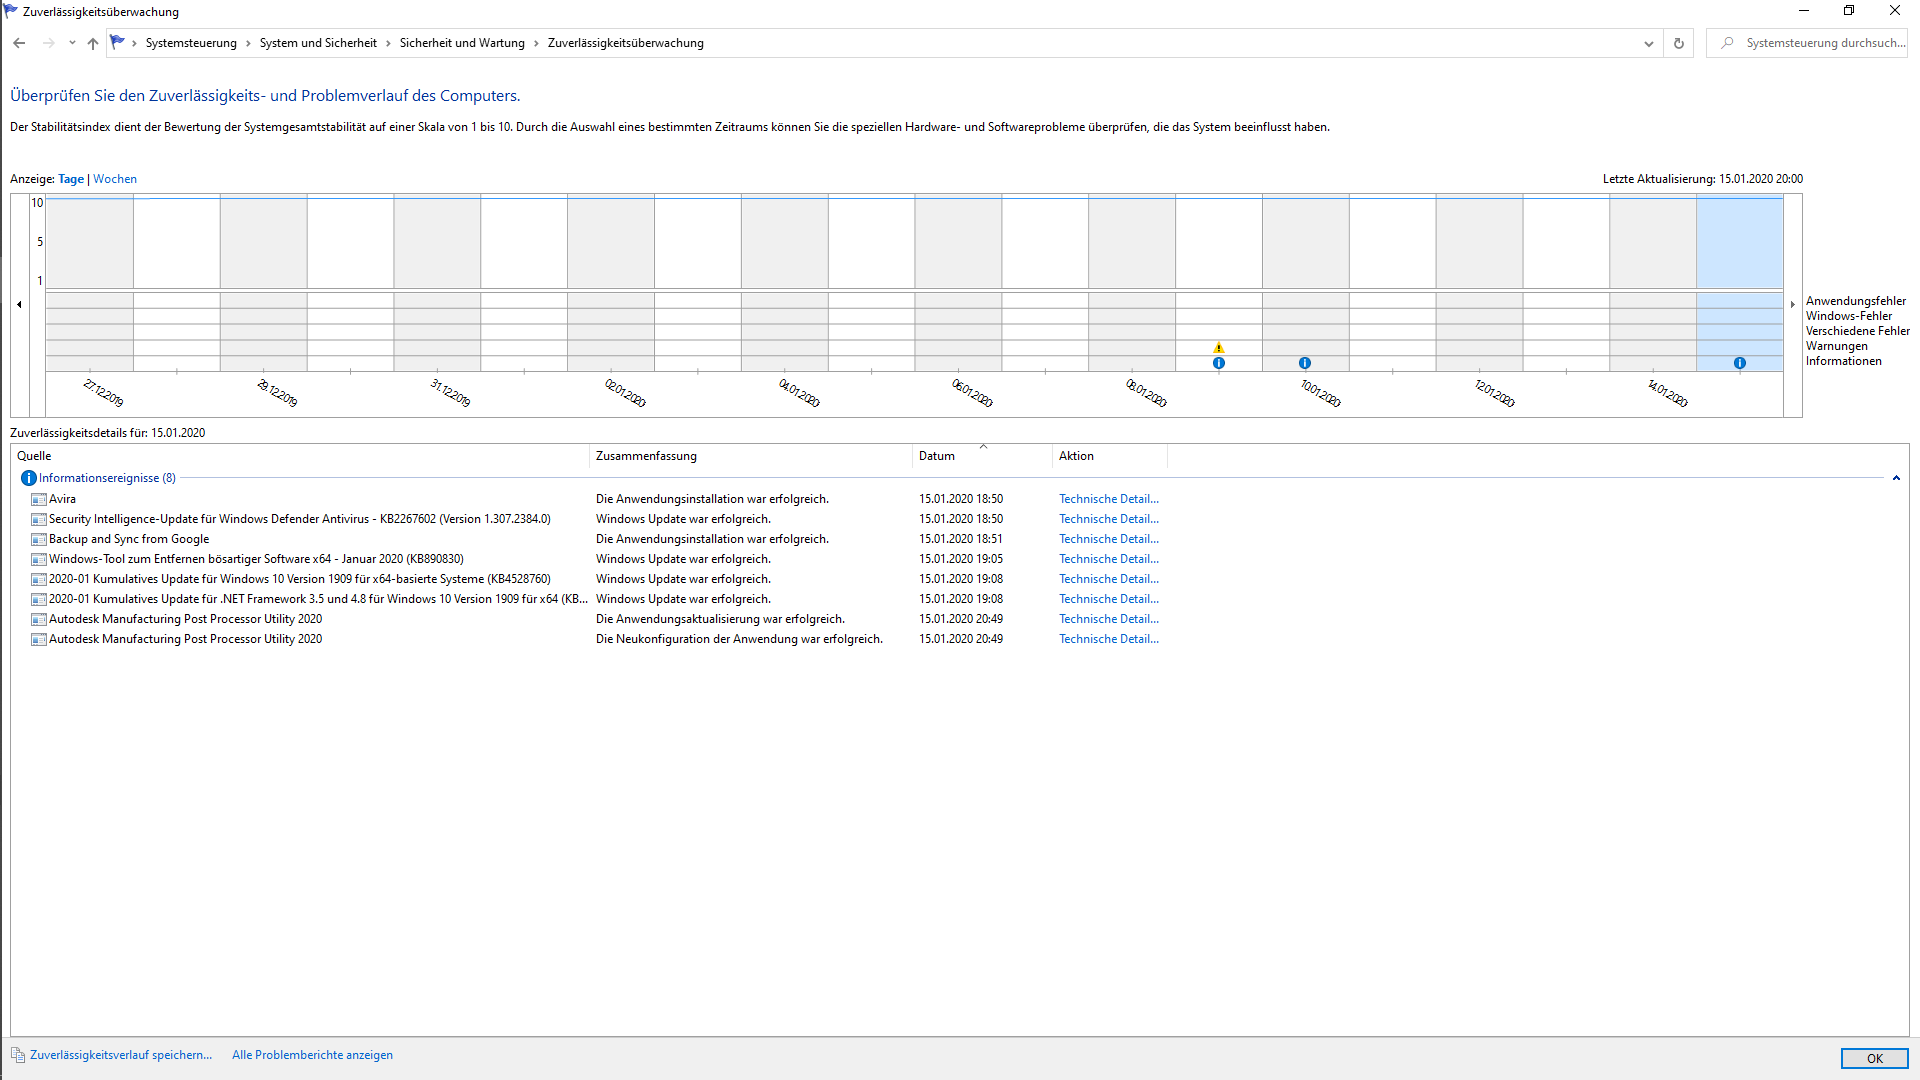Go up one level with the up arrow
Viewport: 1920px width, 1080px height.
93,43
